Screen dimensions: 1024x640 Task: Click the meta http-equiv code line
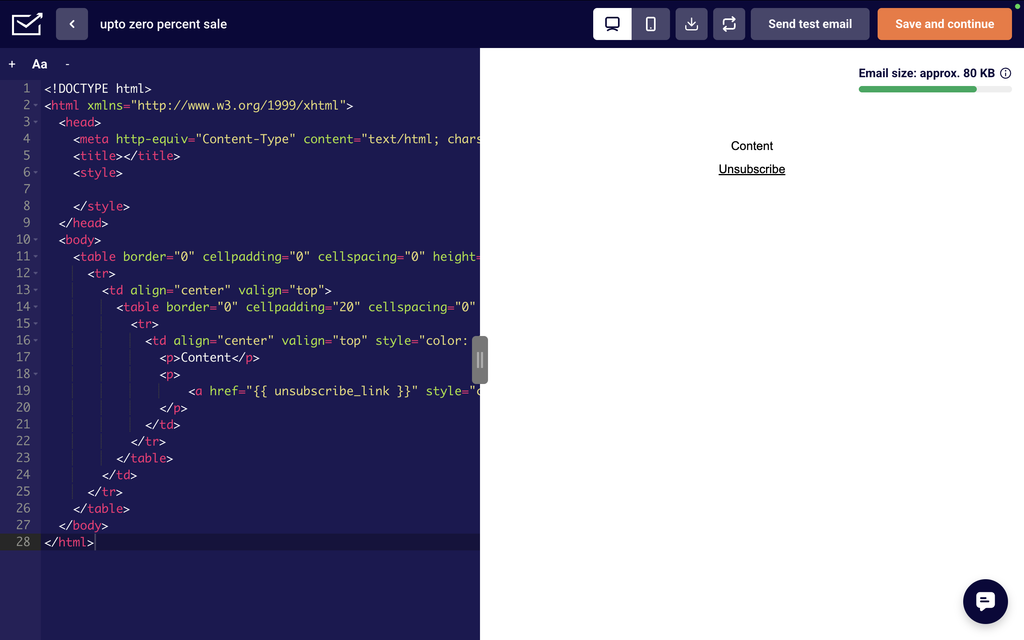click(276, 139)
